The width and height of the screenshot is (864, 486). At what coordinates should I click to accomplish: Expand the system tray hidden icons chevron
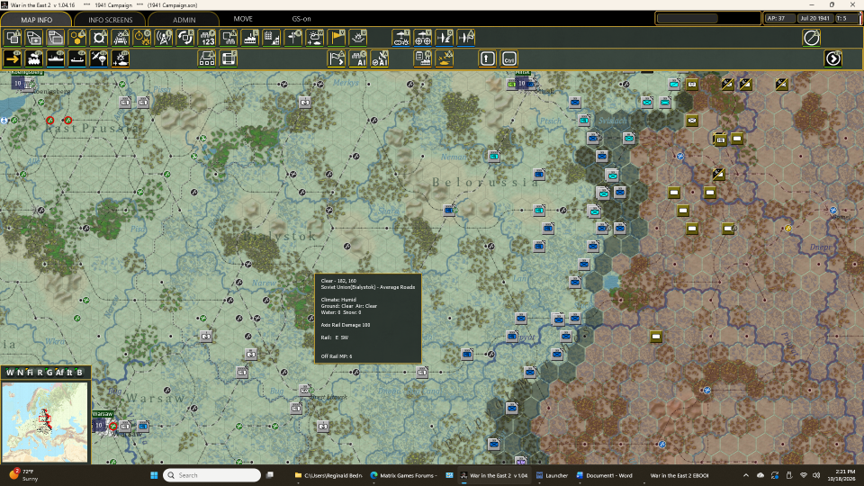(746, 475)
